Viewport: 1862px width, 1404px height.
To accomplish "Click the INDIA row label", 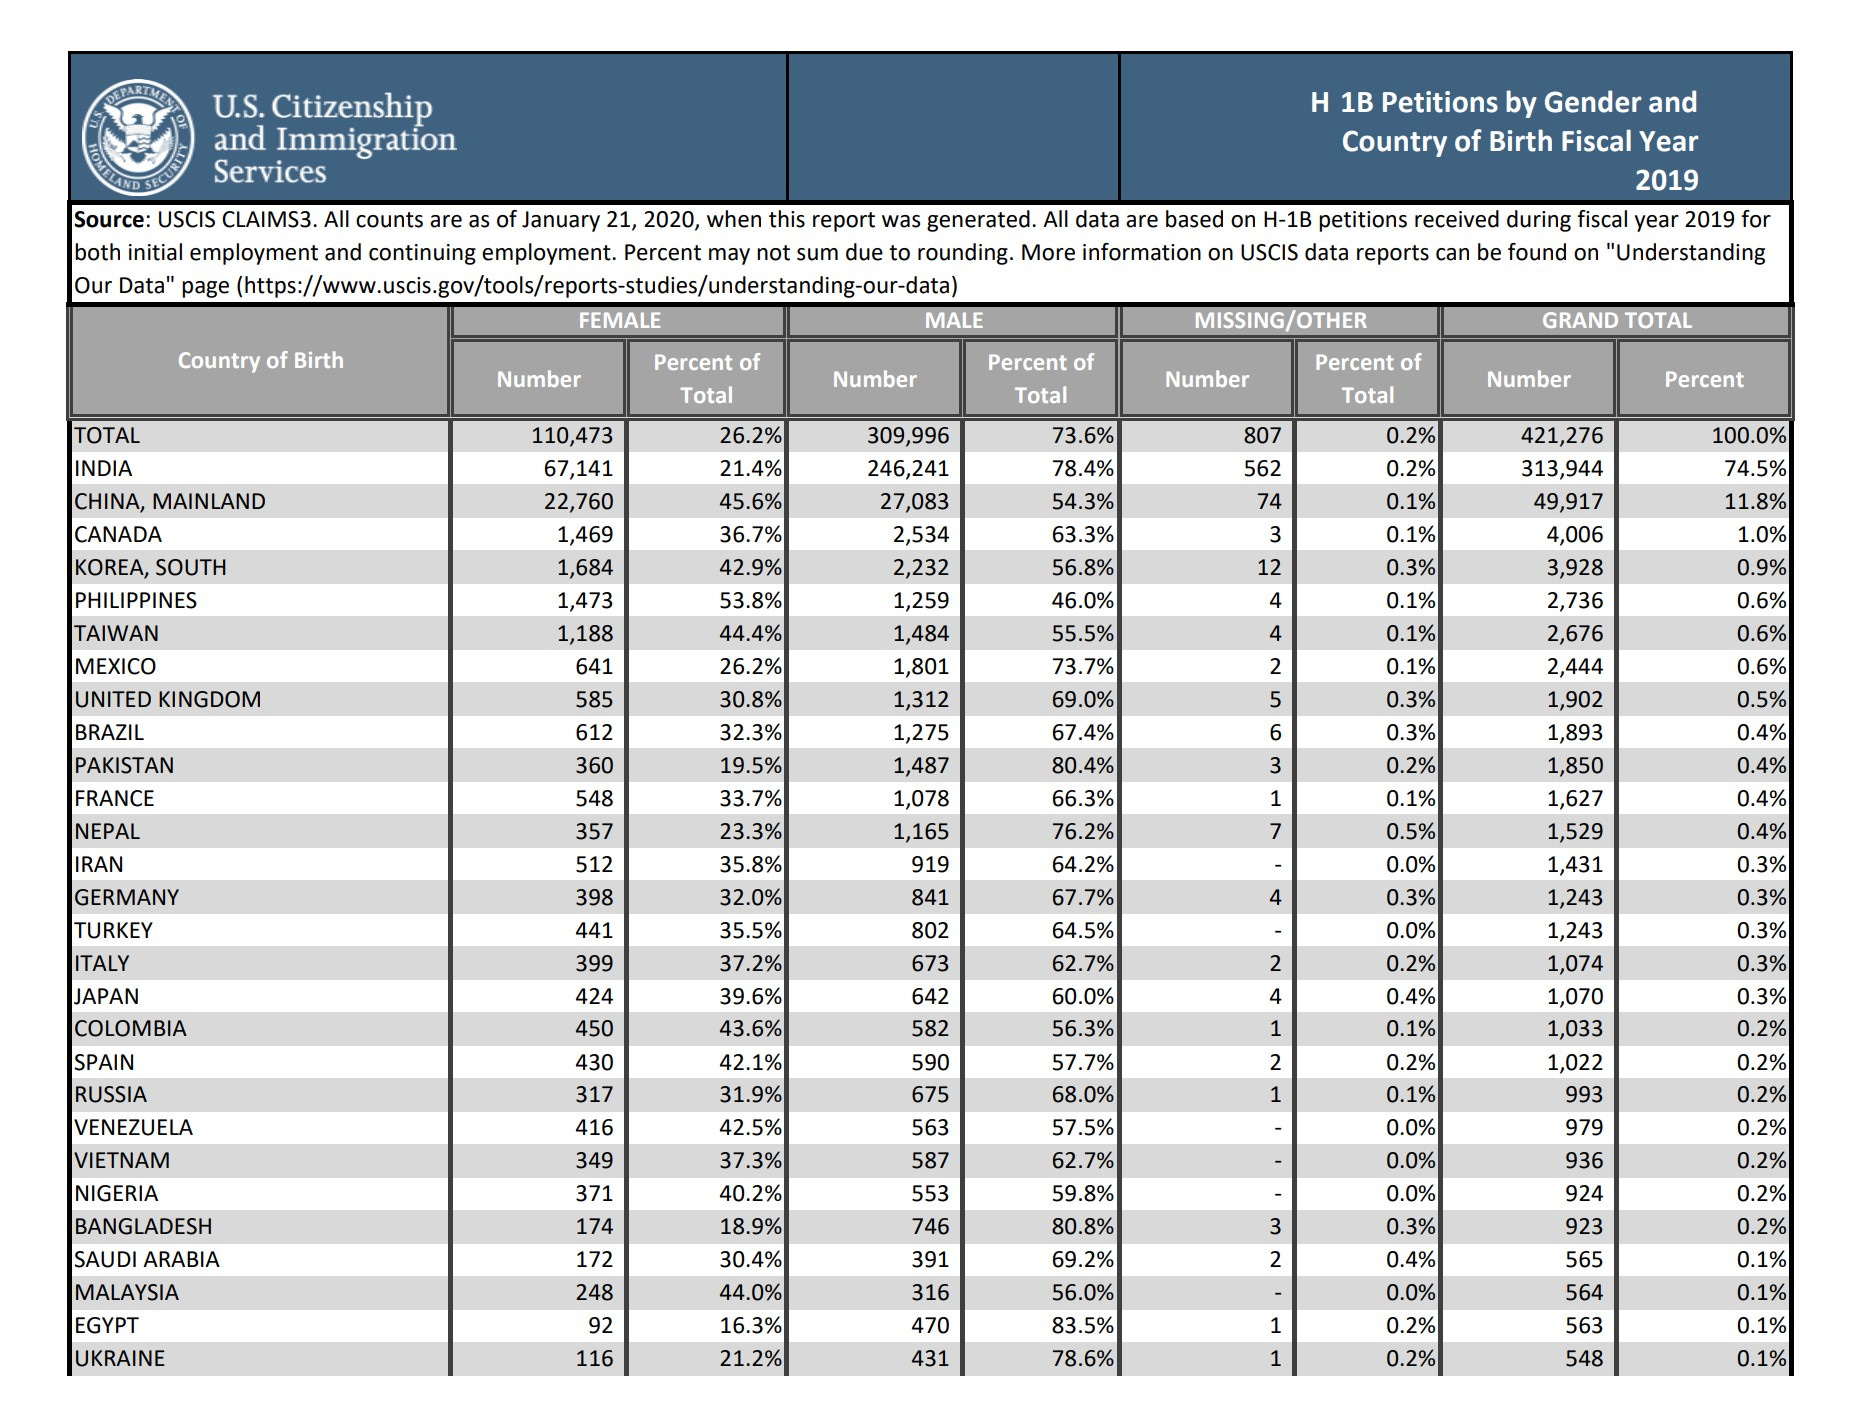I will [103, 469].
